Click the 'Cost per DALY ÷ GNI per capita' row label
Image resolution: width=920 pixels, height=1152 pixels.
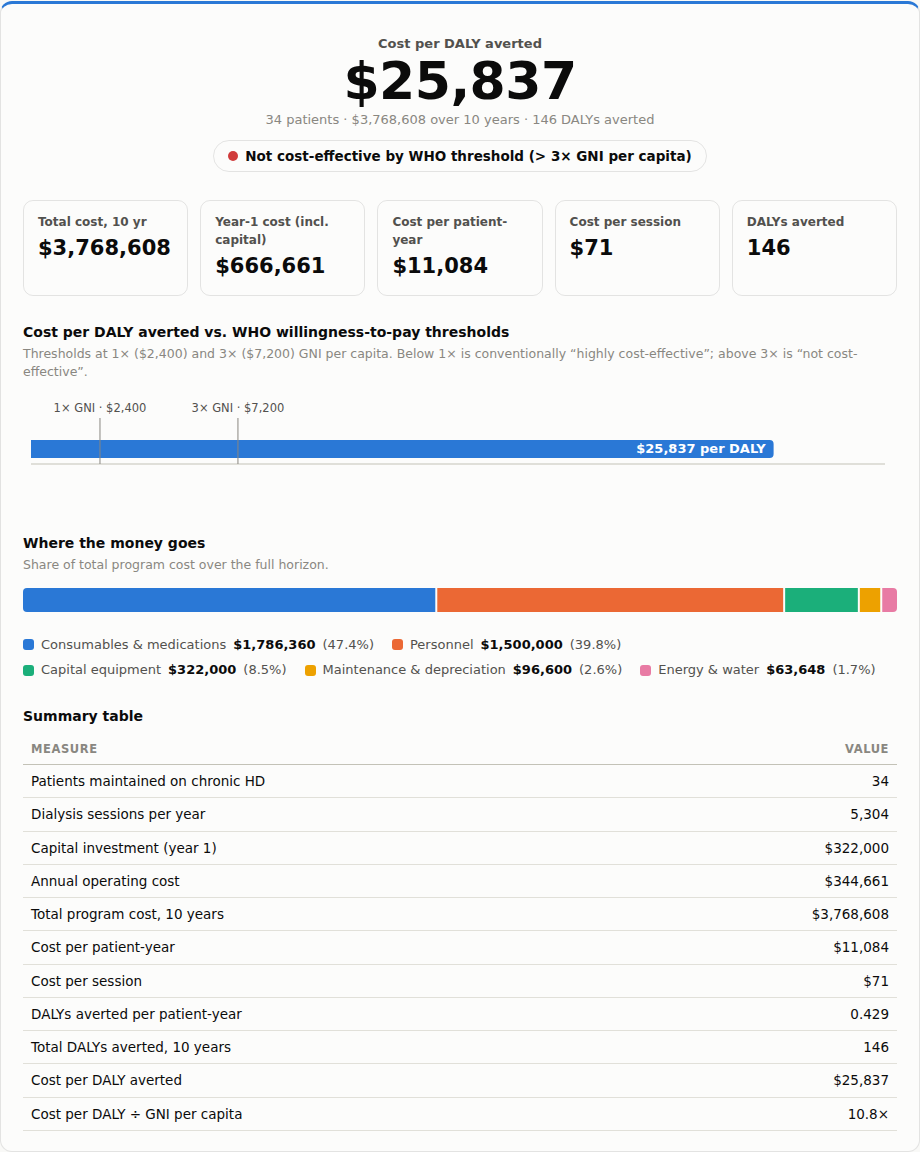click(137, 1114)
